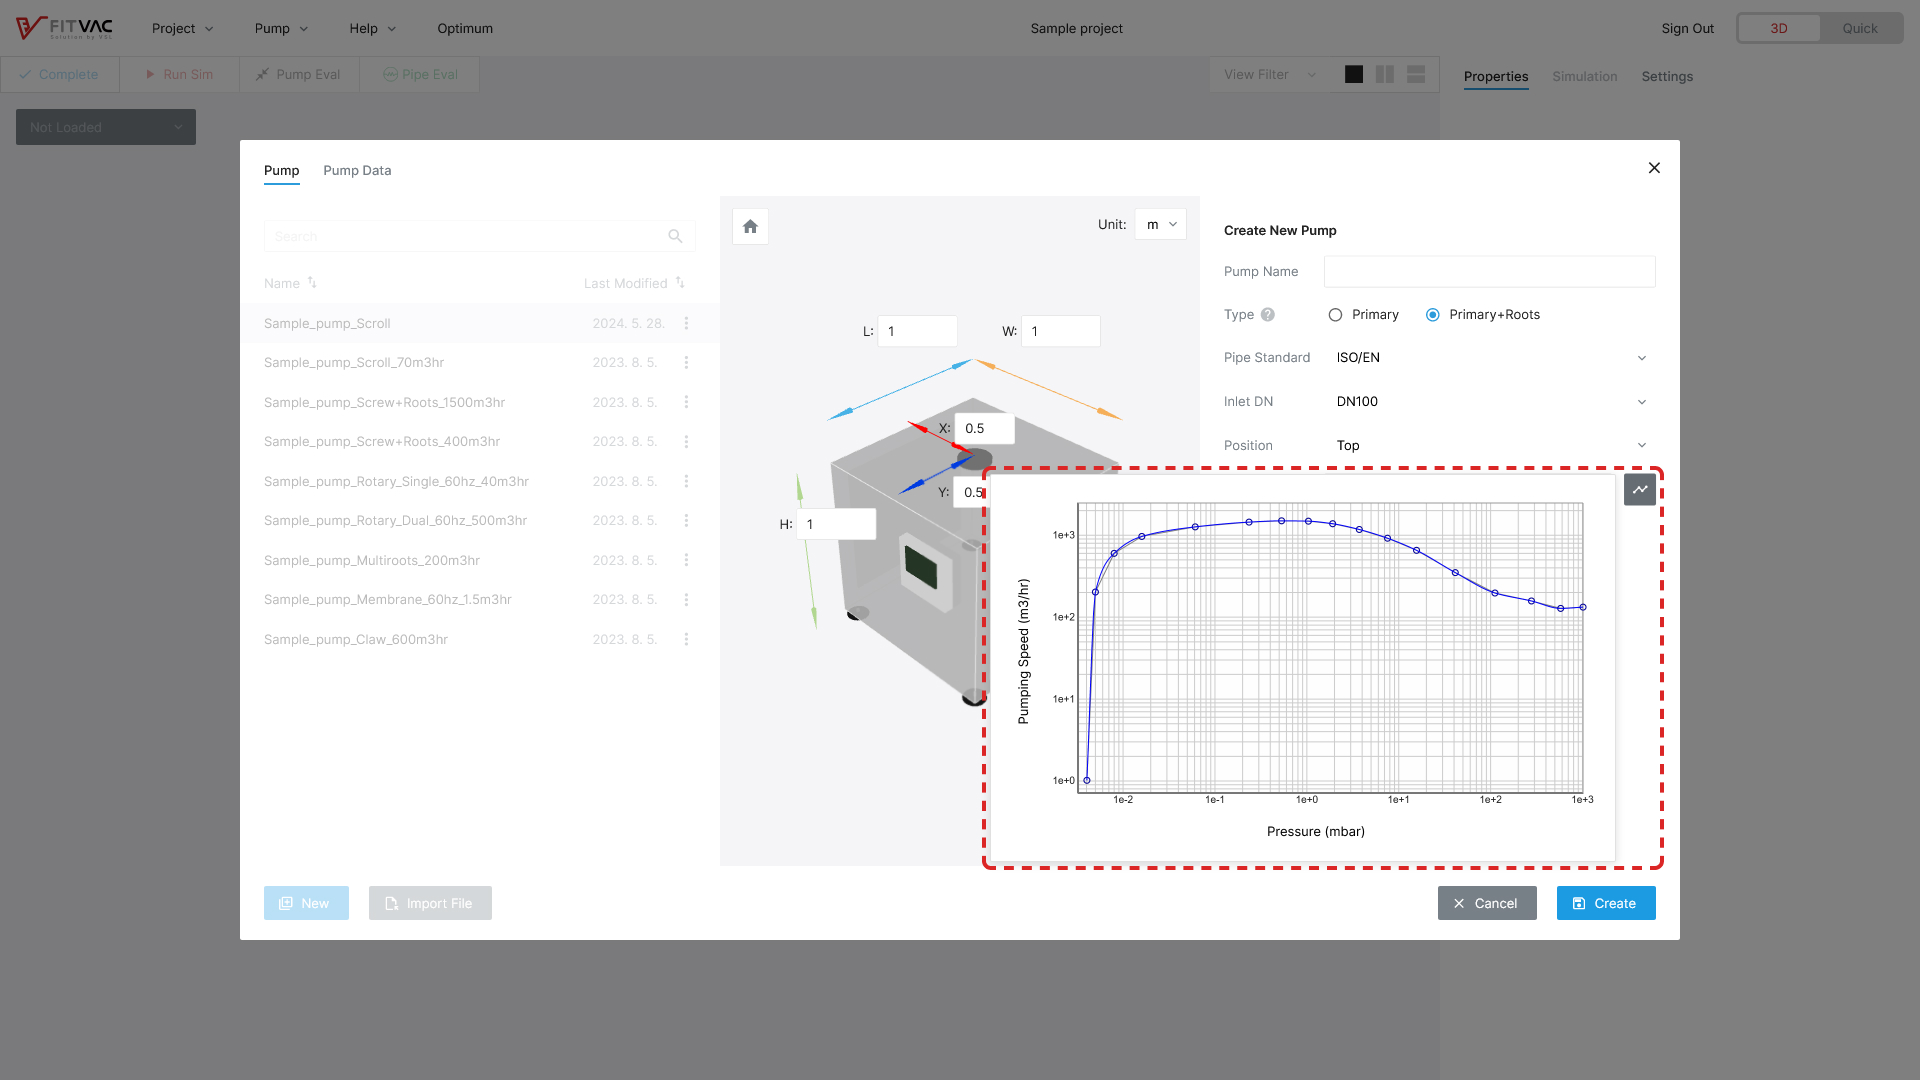Screen dimensions: 1920x1080
Task: Click the Pump Eval toolbar button
Action: click(299, 74)
